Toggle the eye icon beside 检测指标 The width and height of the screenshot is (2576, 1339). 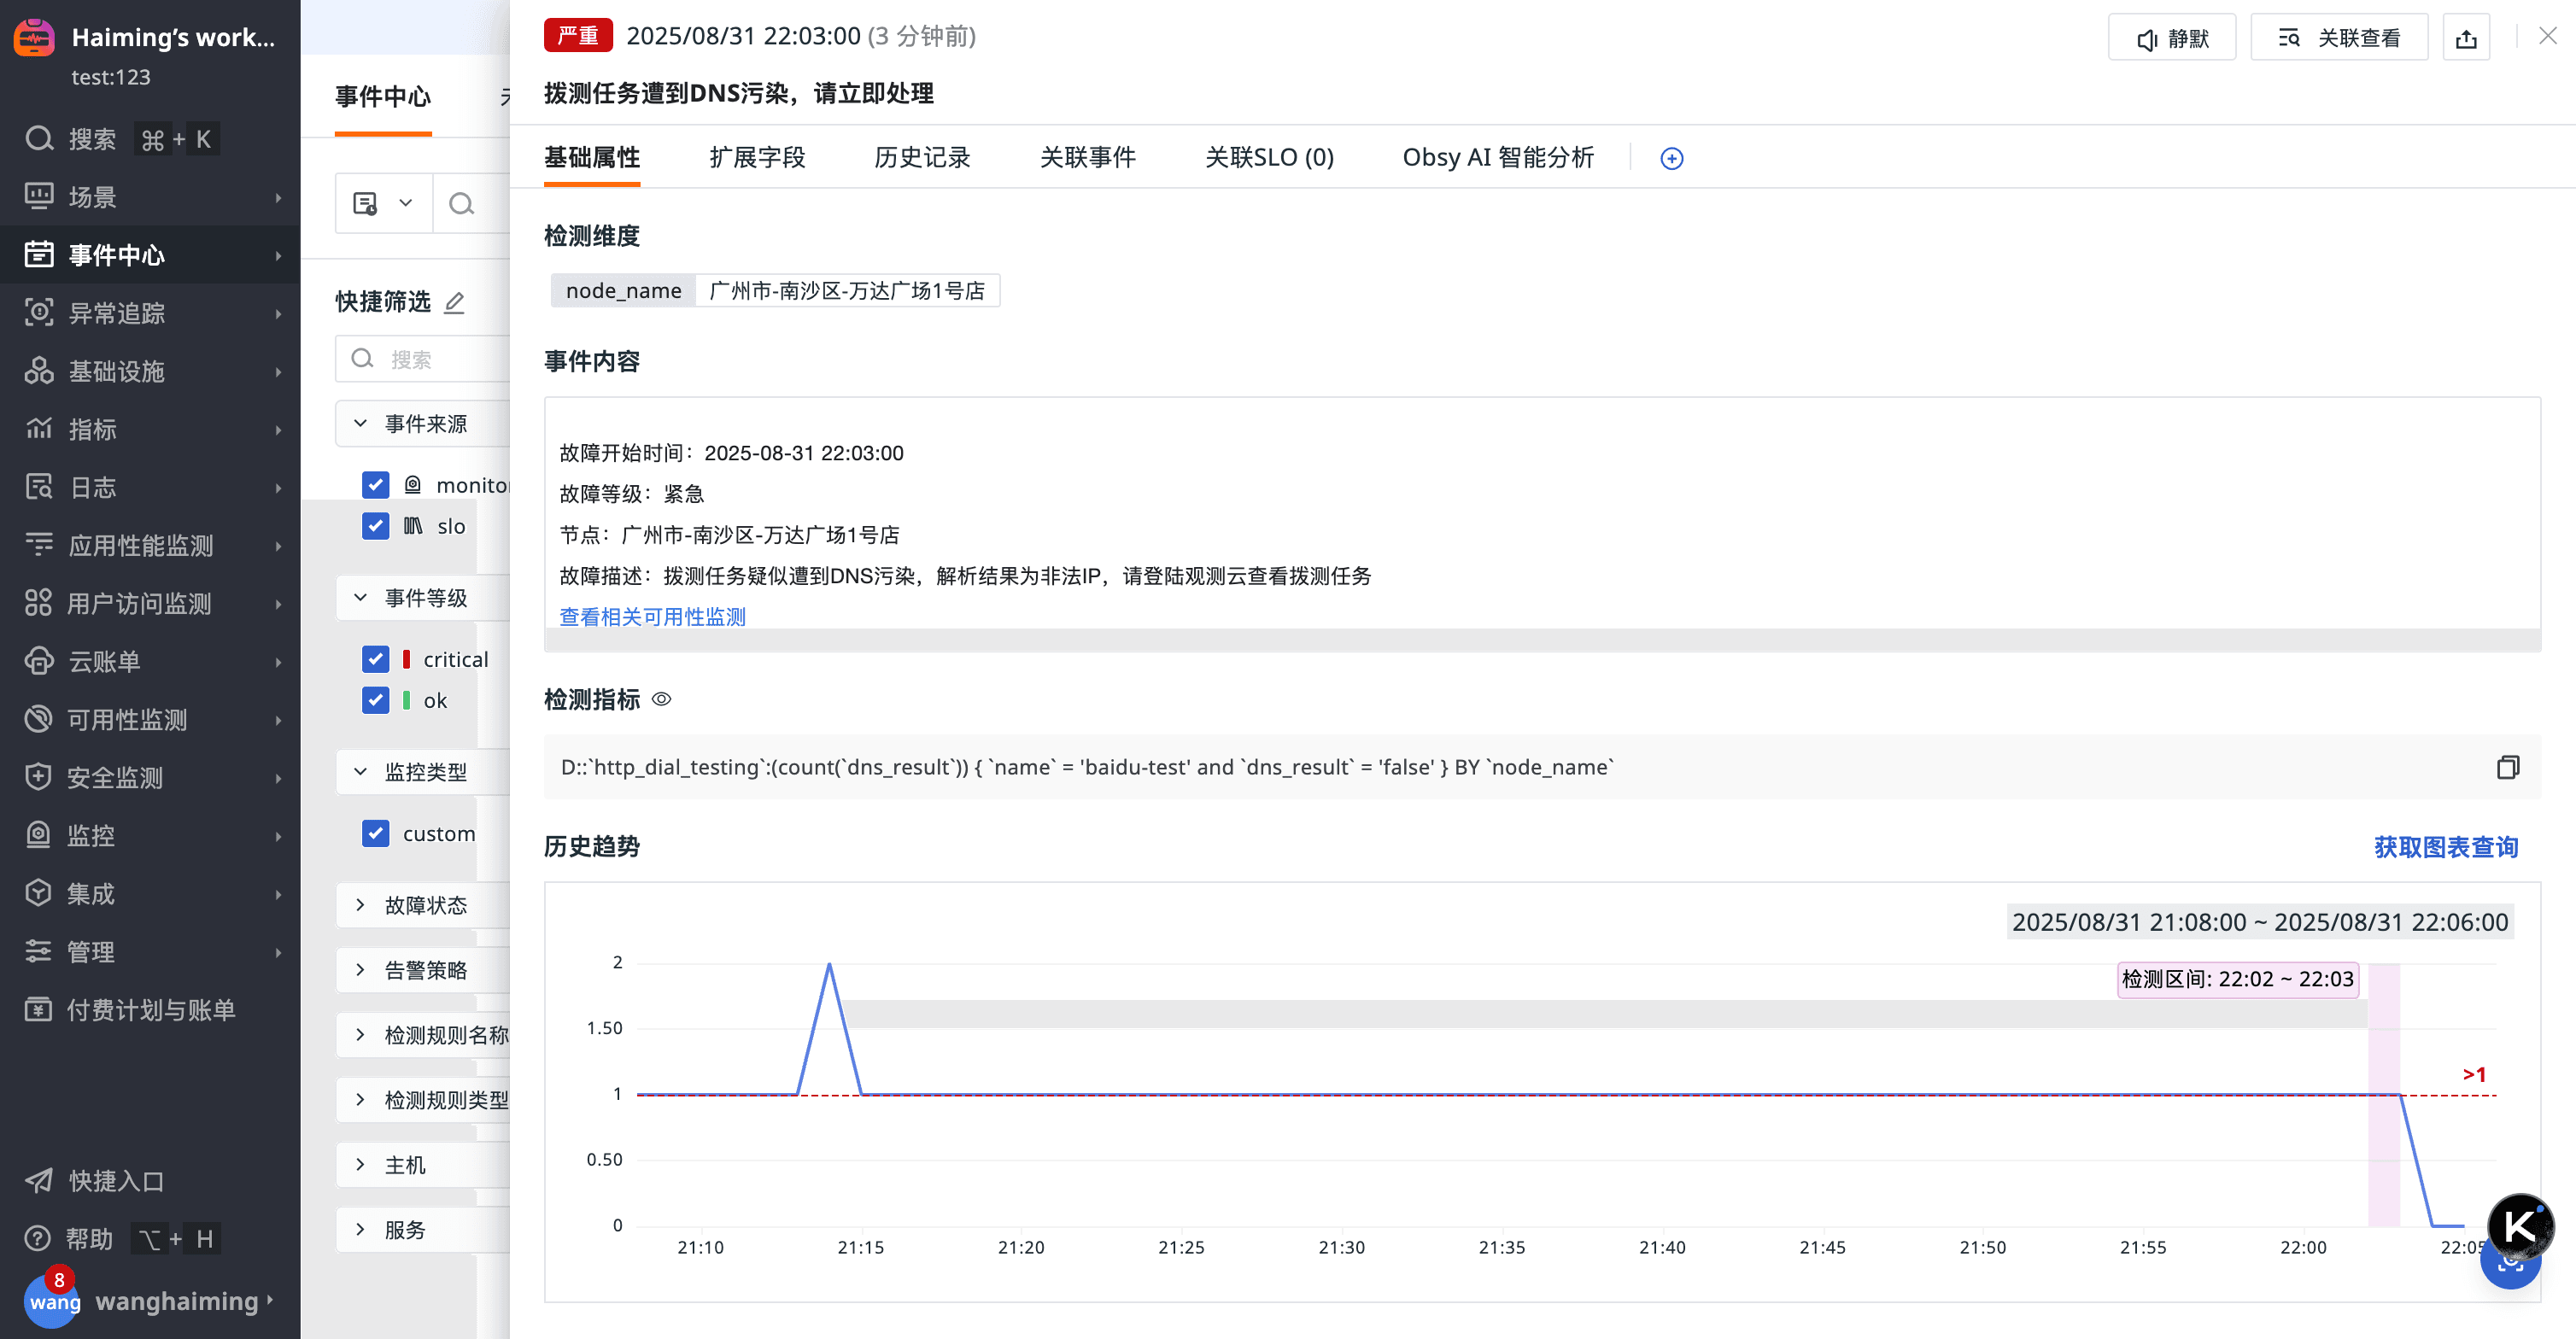(x=661, y=699)
